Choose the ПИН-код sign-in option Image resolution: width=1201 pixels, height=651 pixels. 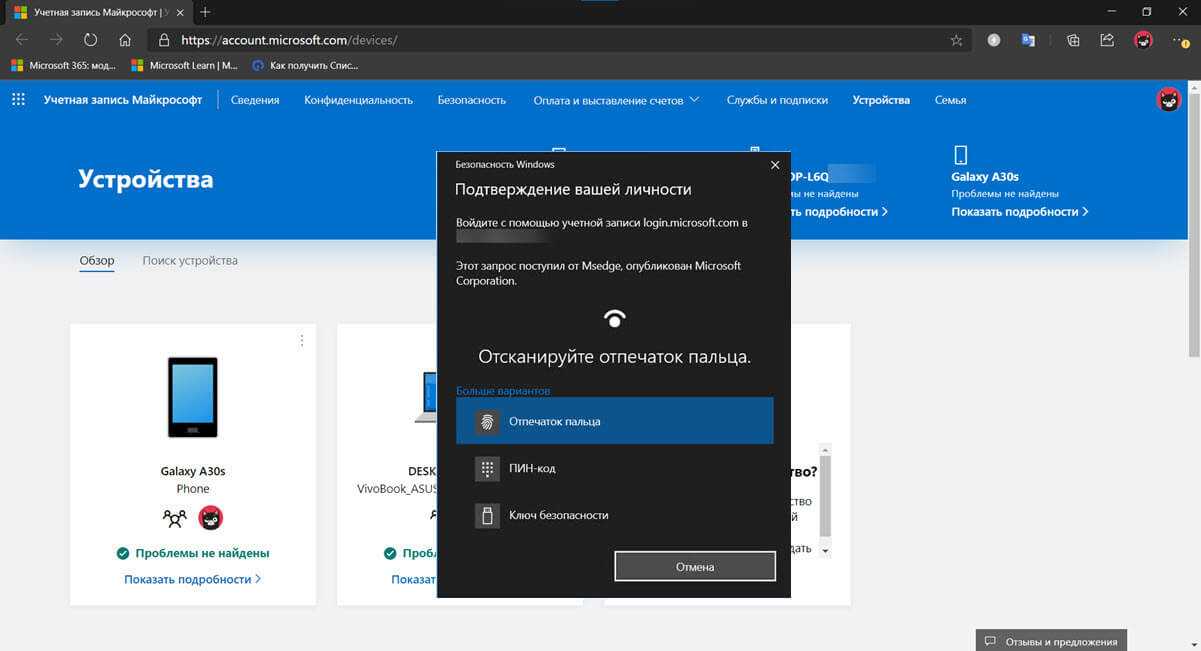point(614,468)
